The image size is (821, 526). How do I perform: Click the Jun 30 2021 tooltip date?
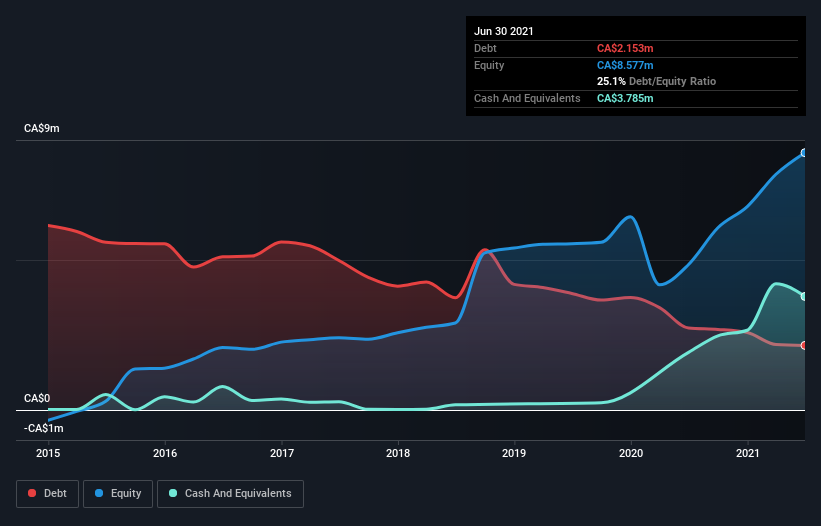504,31
